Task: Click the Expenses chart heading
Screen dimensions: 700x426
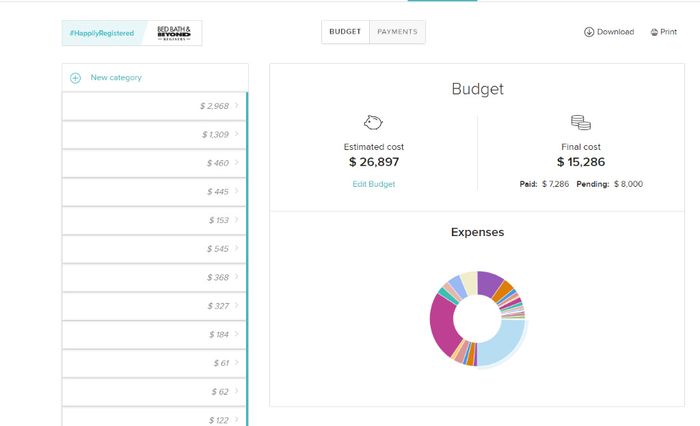Action: click(477, 232)
